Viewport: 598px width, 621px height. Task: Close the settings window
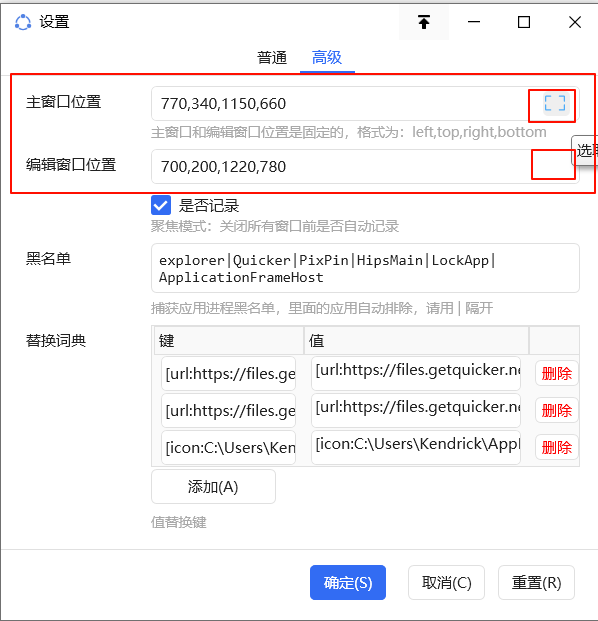(x=575, y=22)
